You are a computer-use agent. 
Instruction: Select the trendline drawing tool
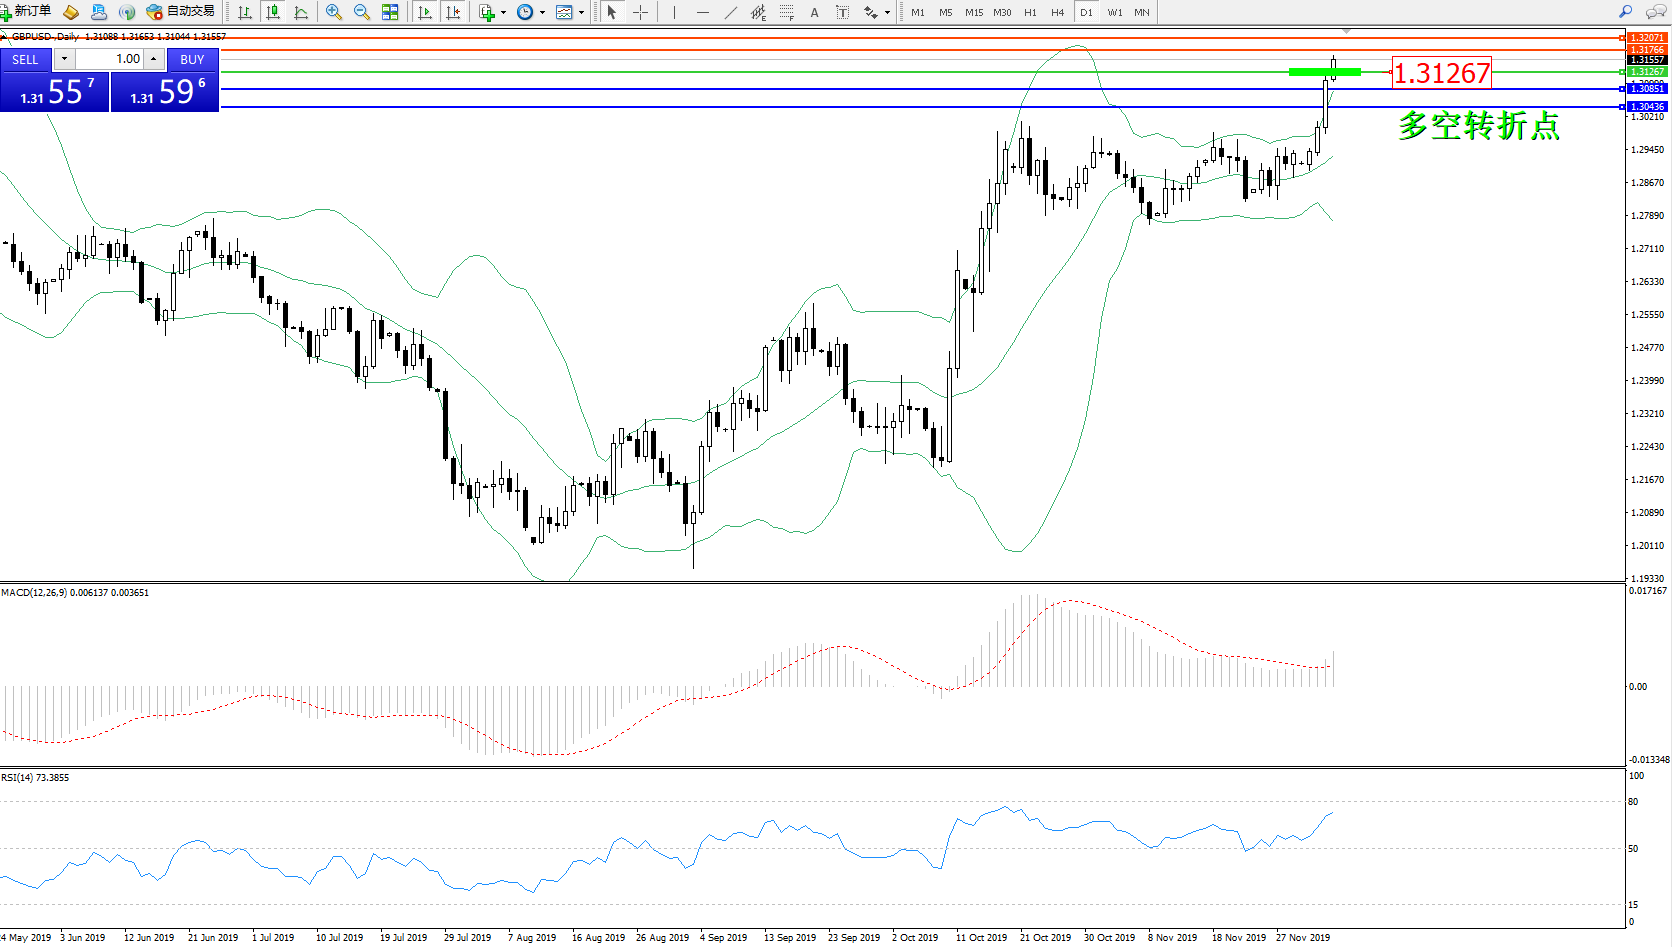pyautogui.click(x=731, y=12)
